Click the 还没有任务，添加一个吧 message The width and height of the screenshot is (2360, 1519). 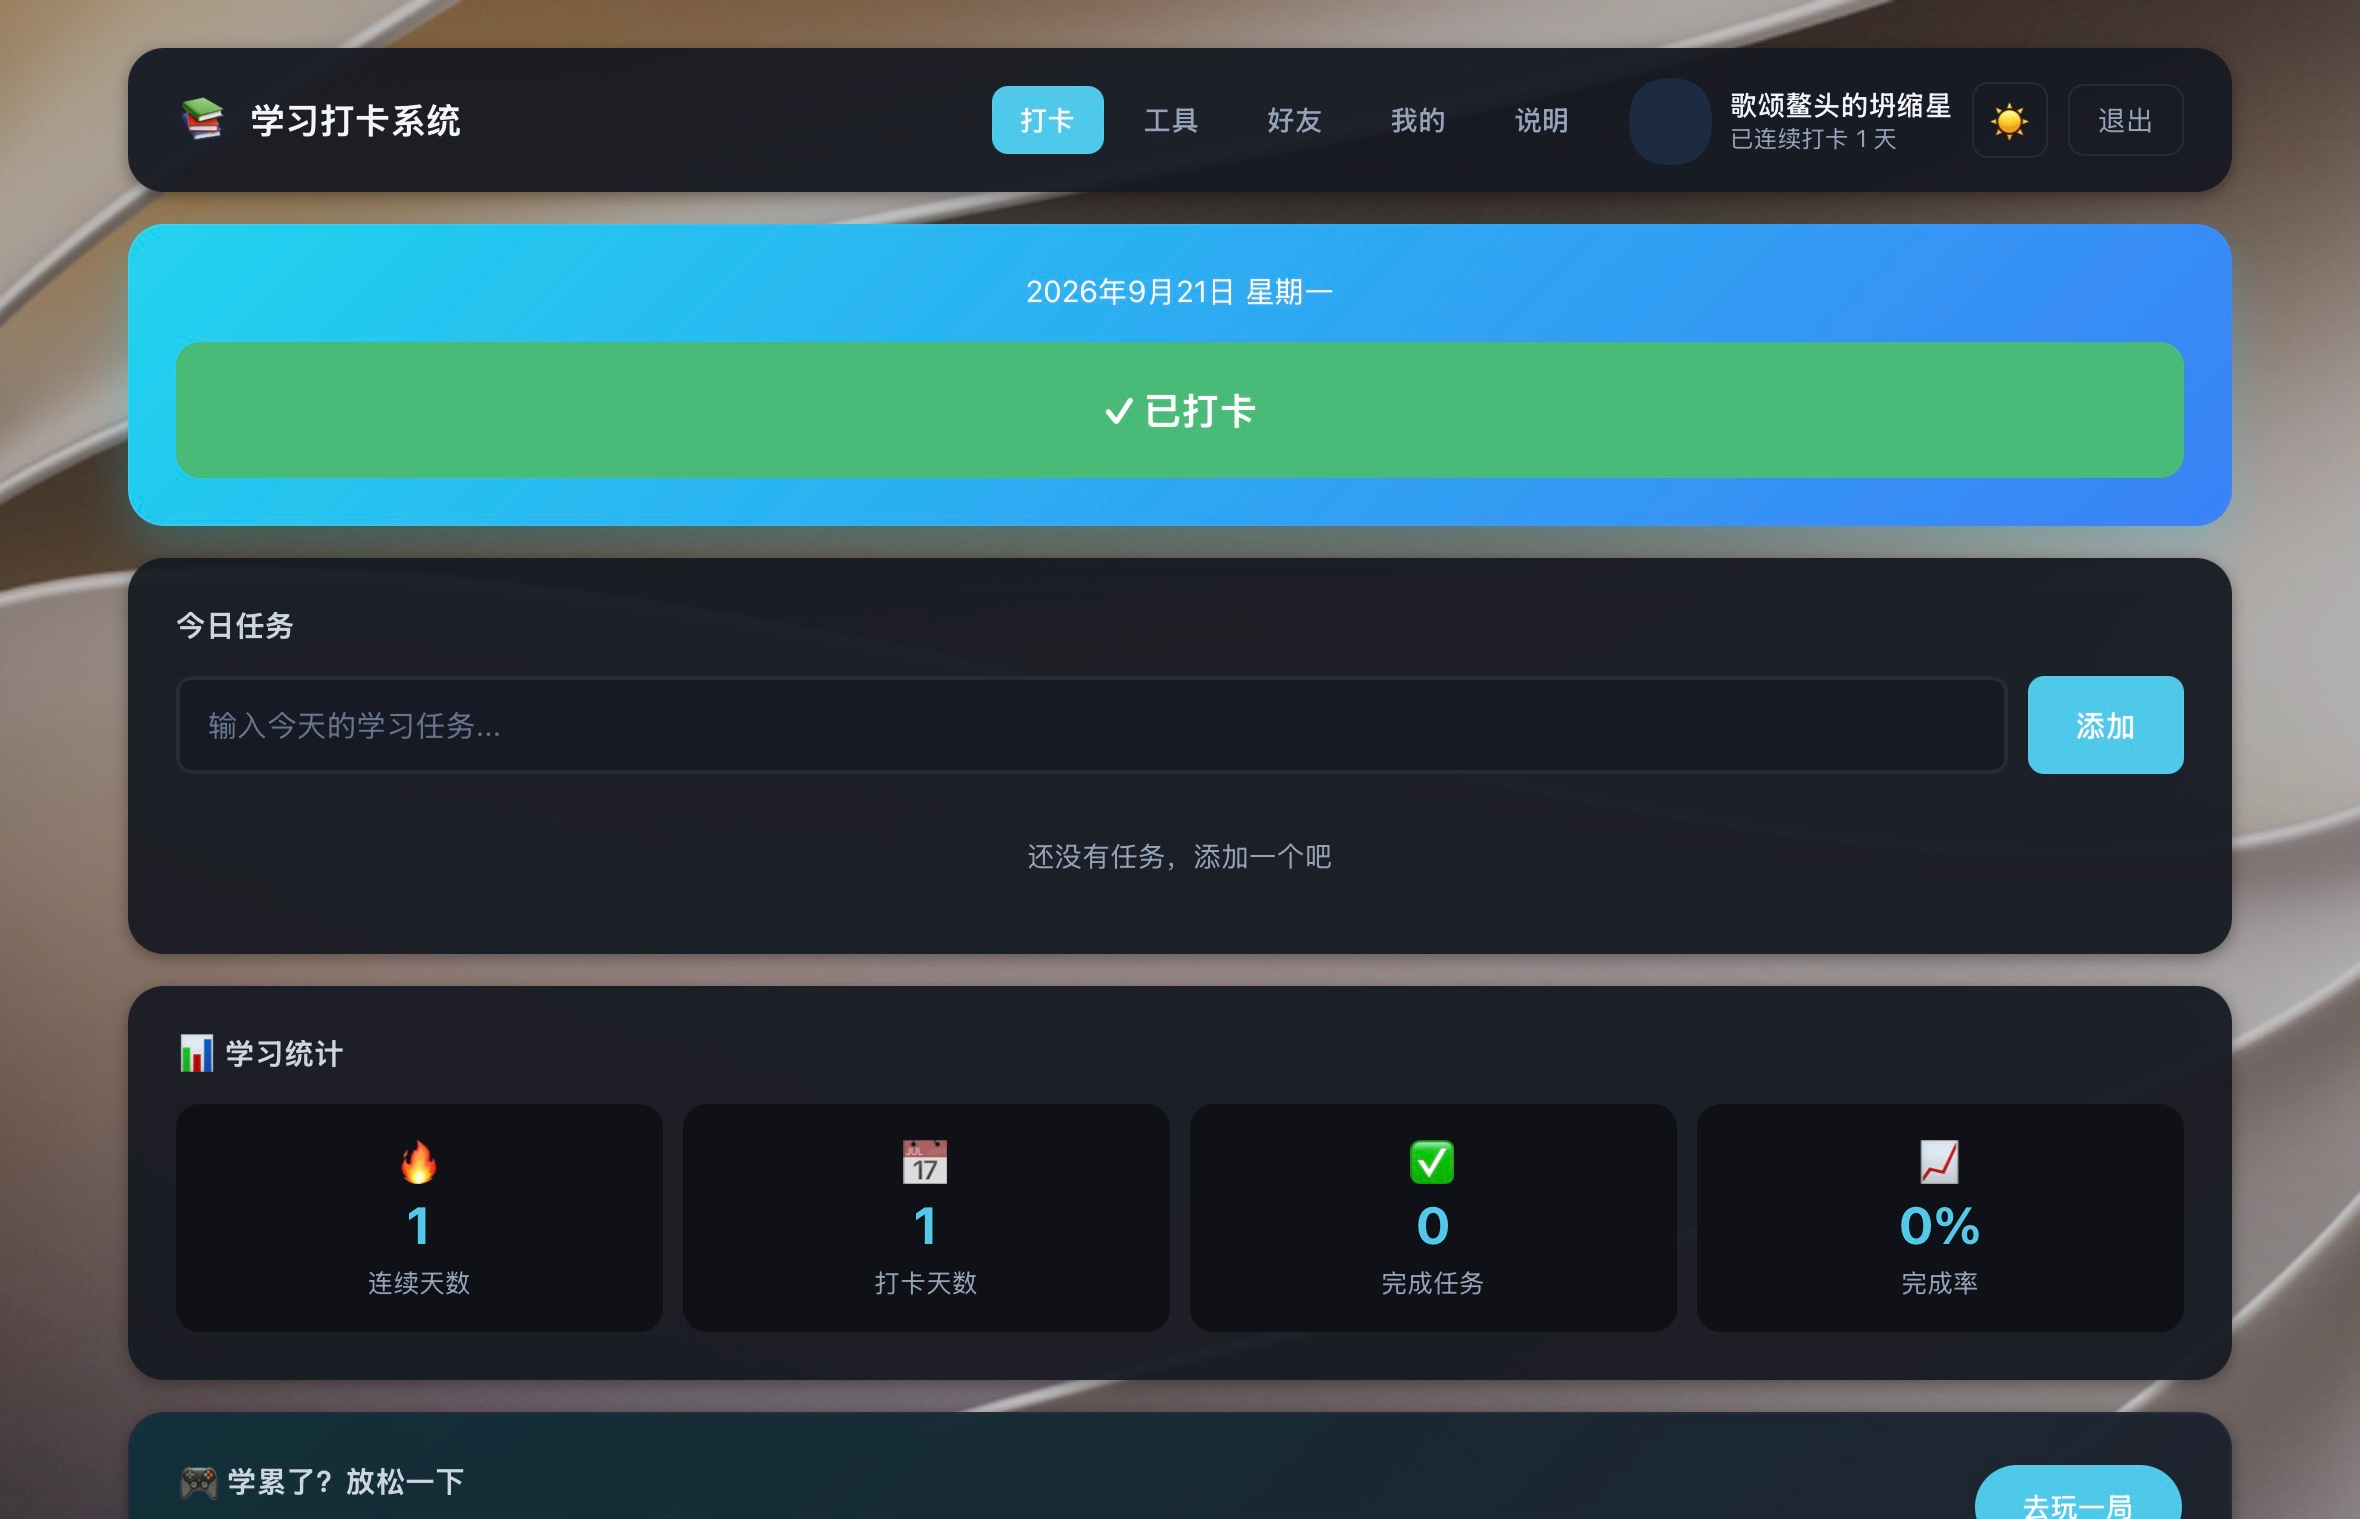tap(1180, 857)
